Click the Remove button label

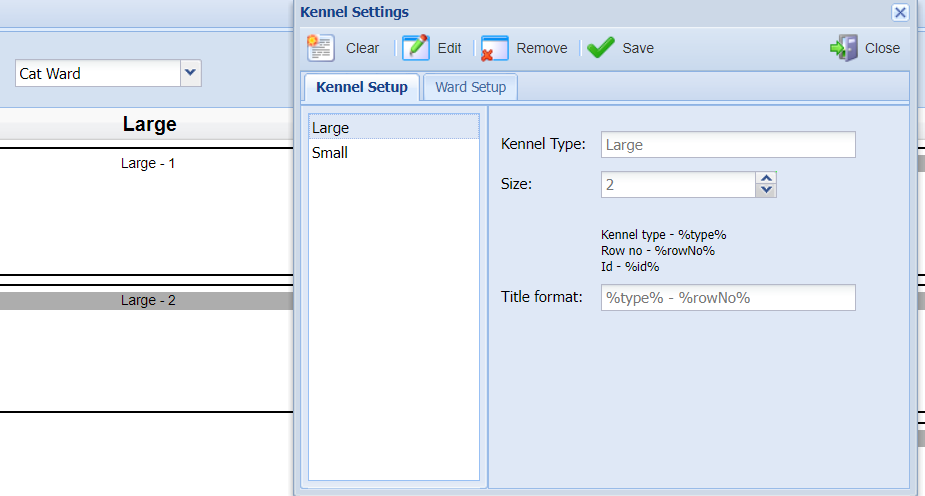[x=542, y=48]
